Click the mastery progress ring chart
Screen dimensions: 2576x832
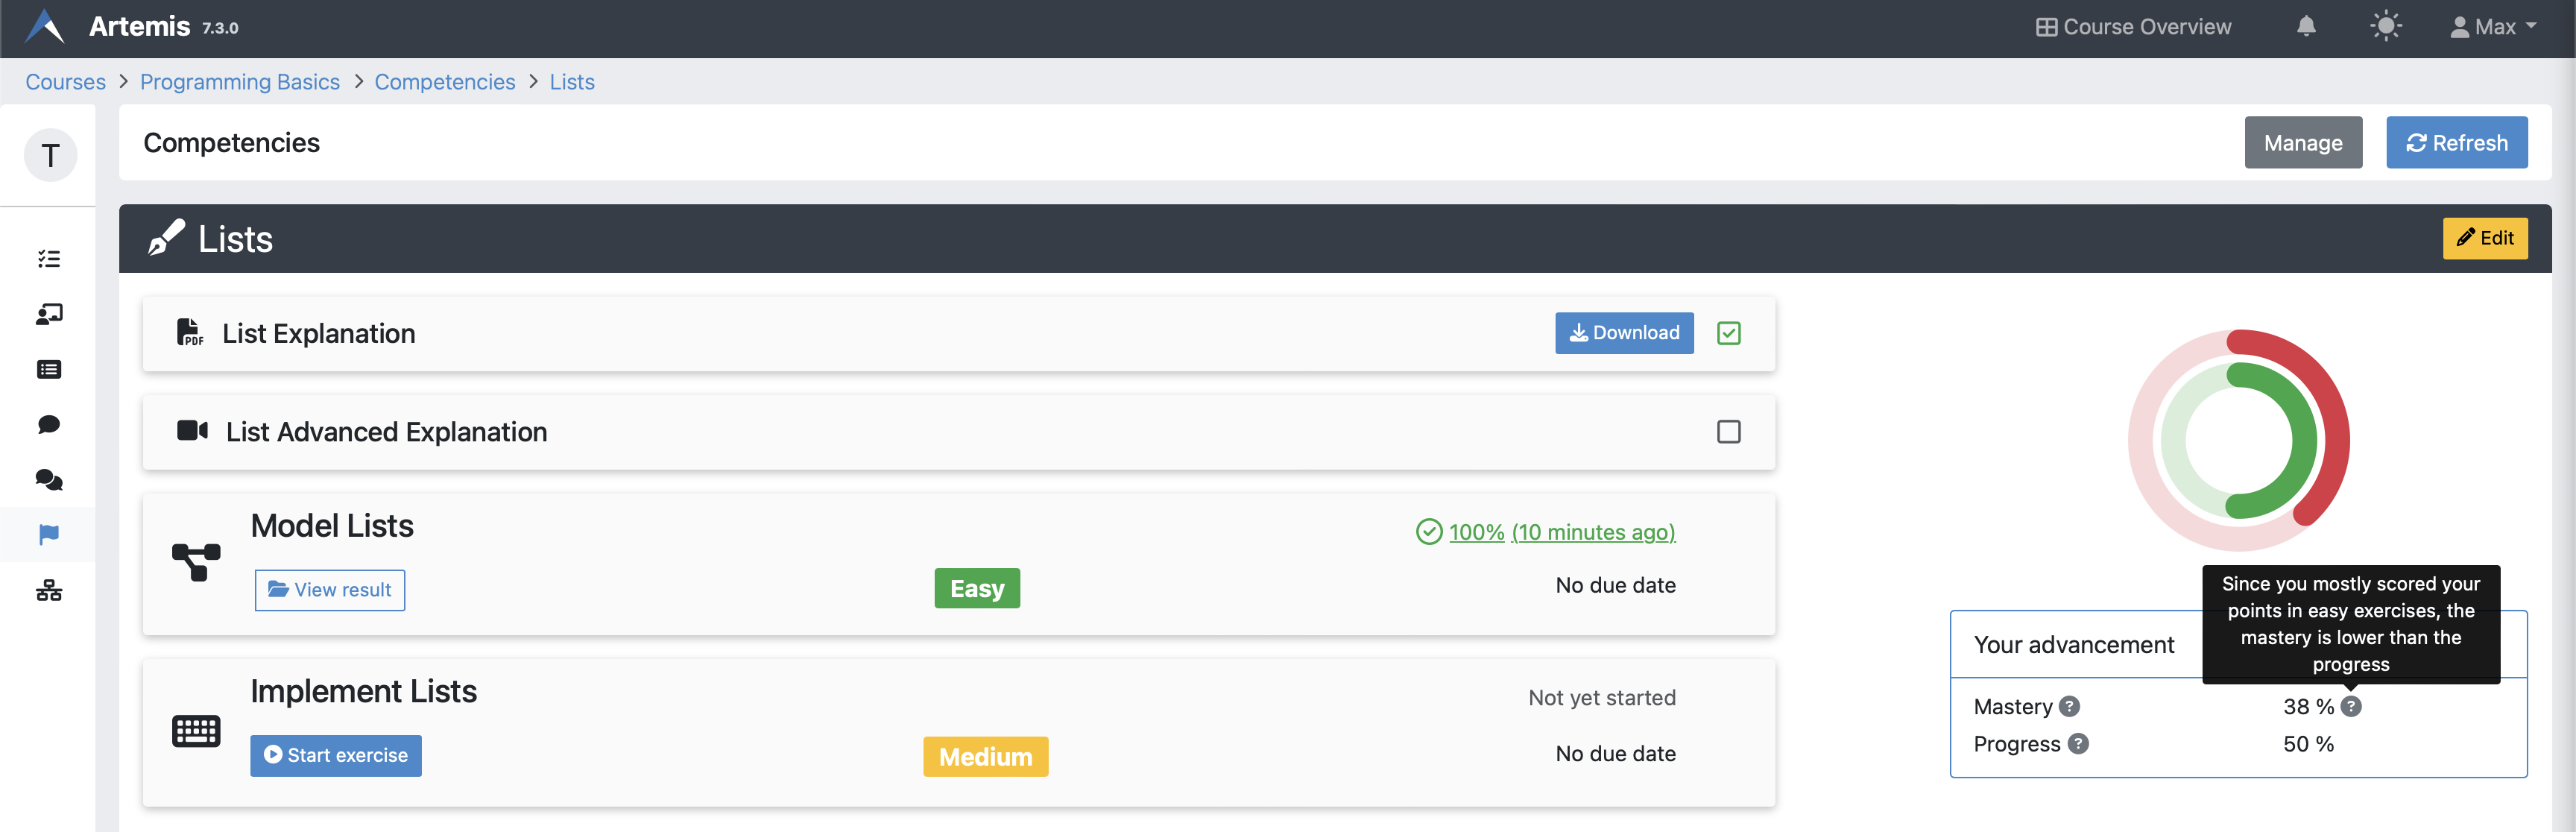(2238, 440)
